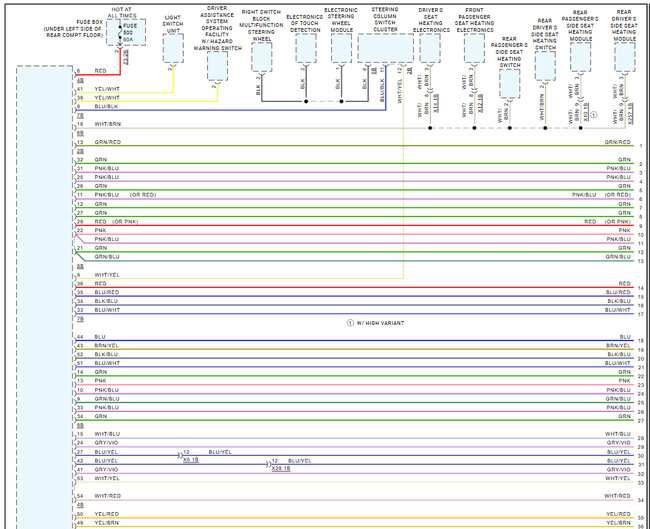Click Rear Passenger's Side Seat Heating Module label
This screenshot has height=529, width=650.
tap(580, 26)
